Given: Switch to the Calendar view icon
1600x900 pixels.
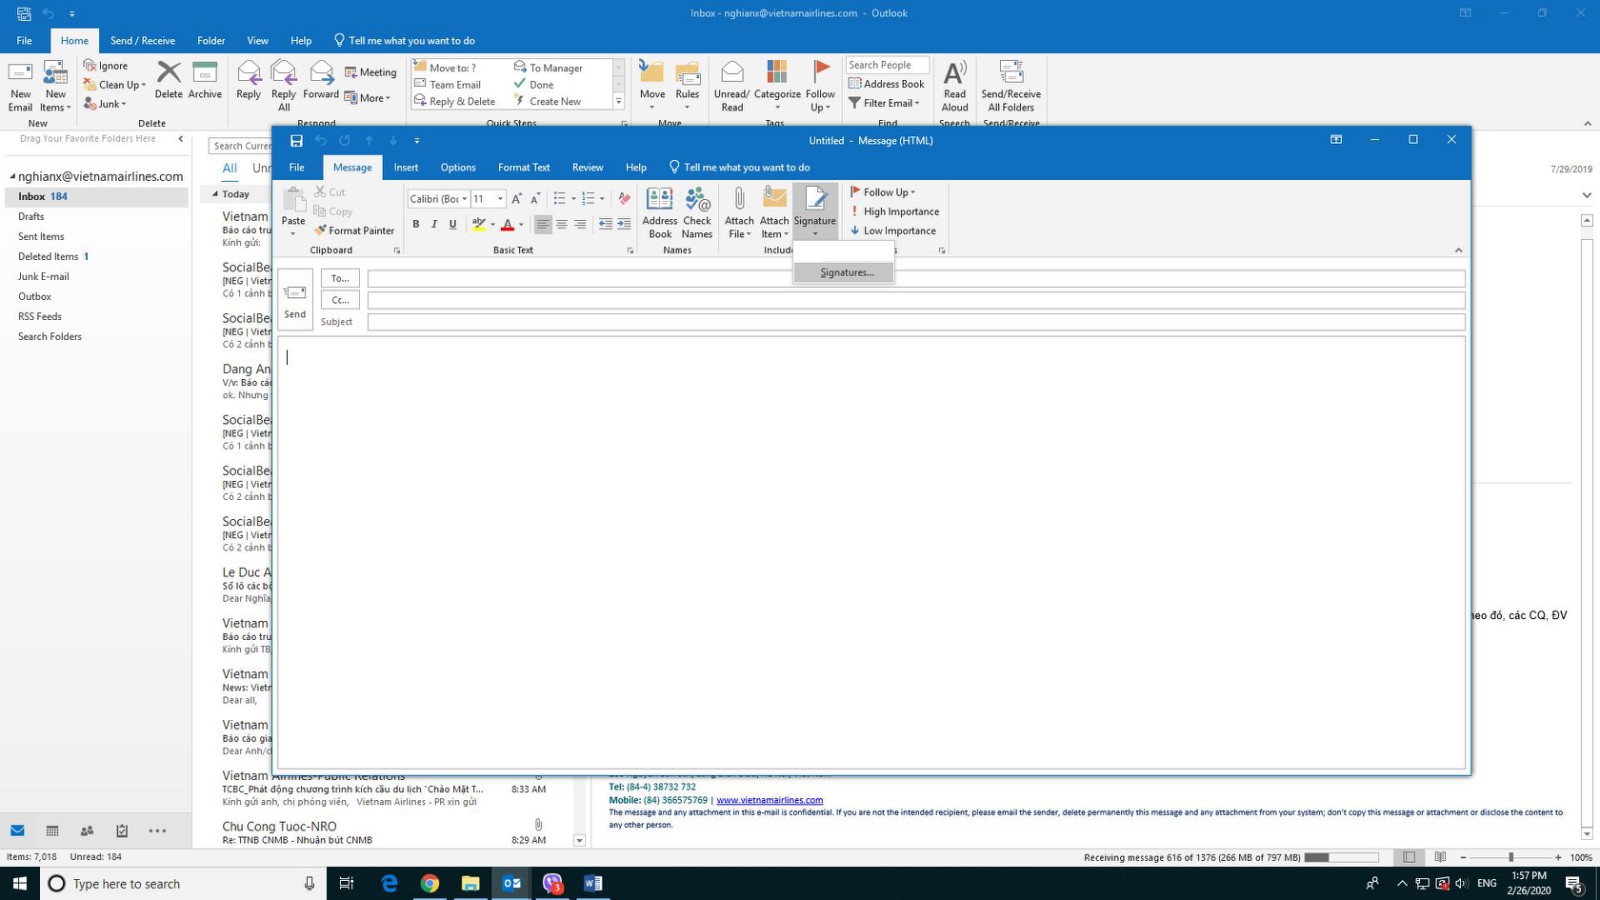Looking at the screenshot, I should pos(52,831).
